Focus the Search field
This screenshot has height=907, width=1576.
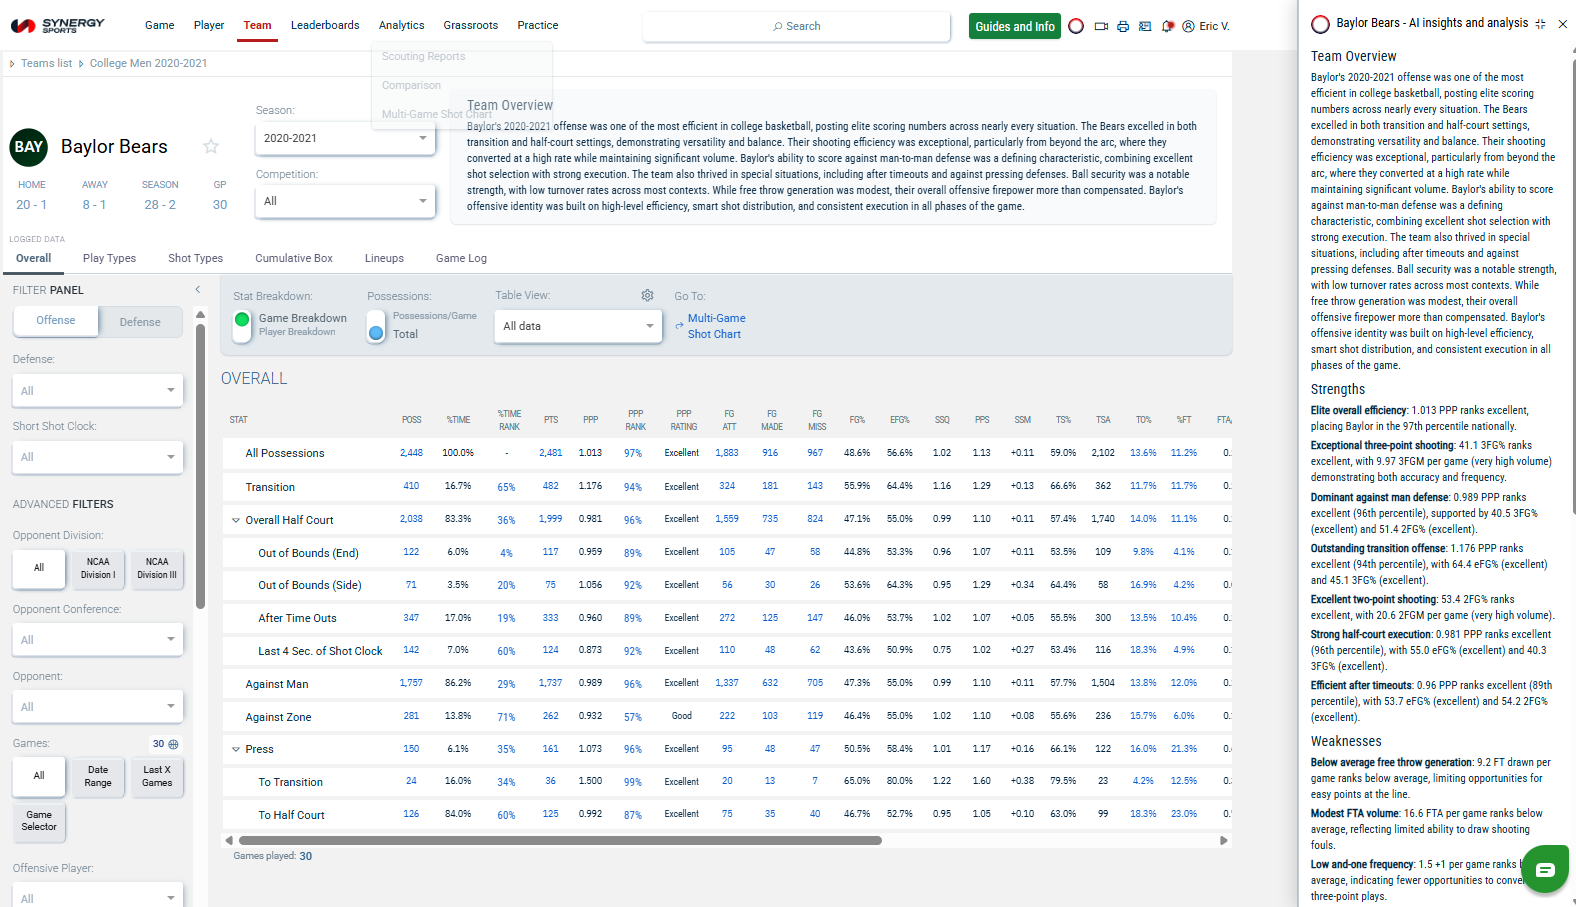[797, 26]
